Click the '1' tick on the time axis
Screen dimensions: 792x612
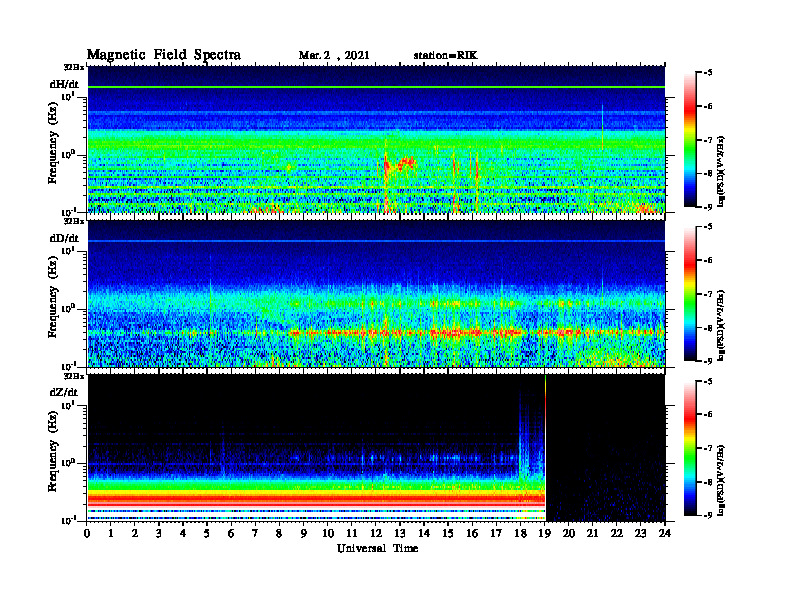111,534
